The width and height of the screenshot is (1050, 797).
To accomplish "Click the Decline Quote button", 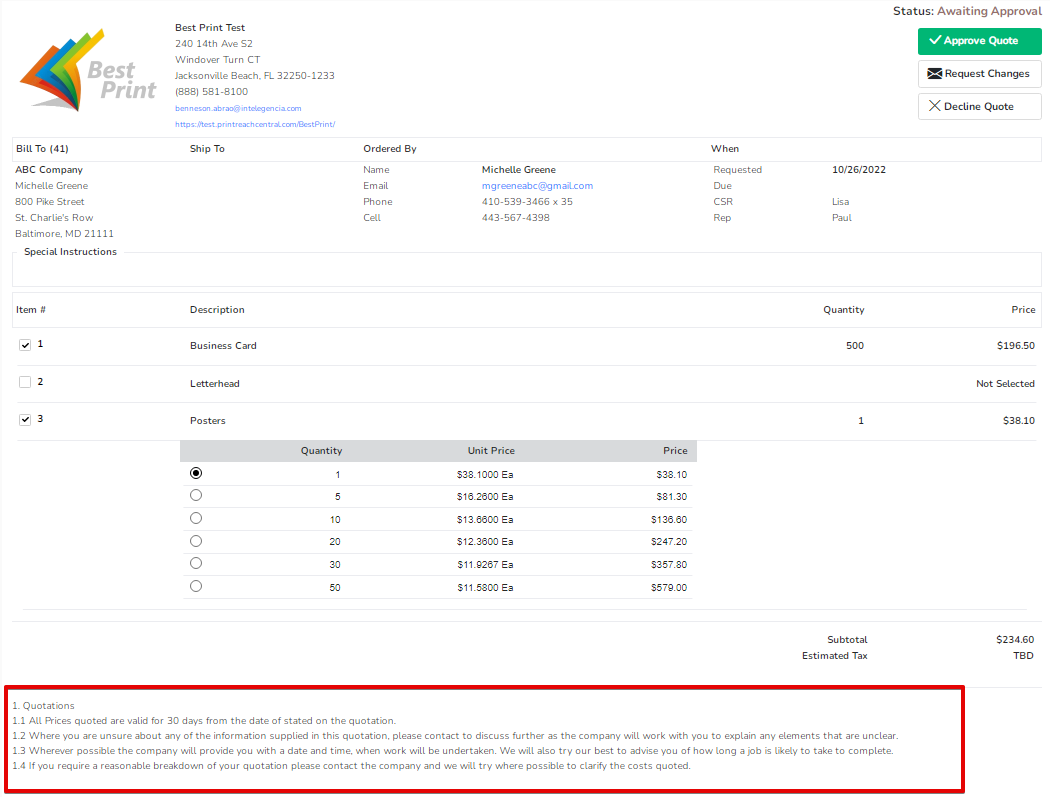I will (979, 106).
